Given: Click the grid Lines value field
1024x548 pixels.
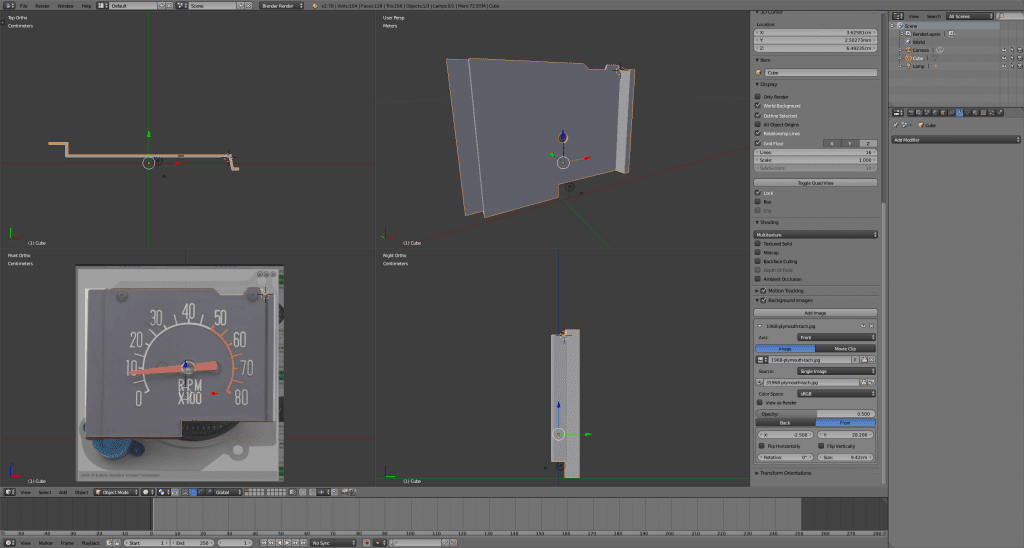Looking at the screenshot, I should [815, 152].
